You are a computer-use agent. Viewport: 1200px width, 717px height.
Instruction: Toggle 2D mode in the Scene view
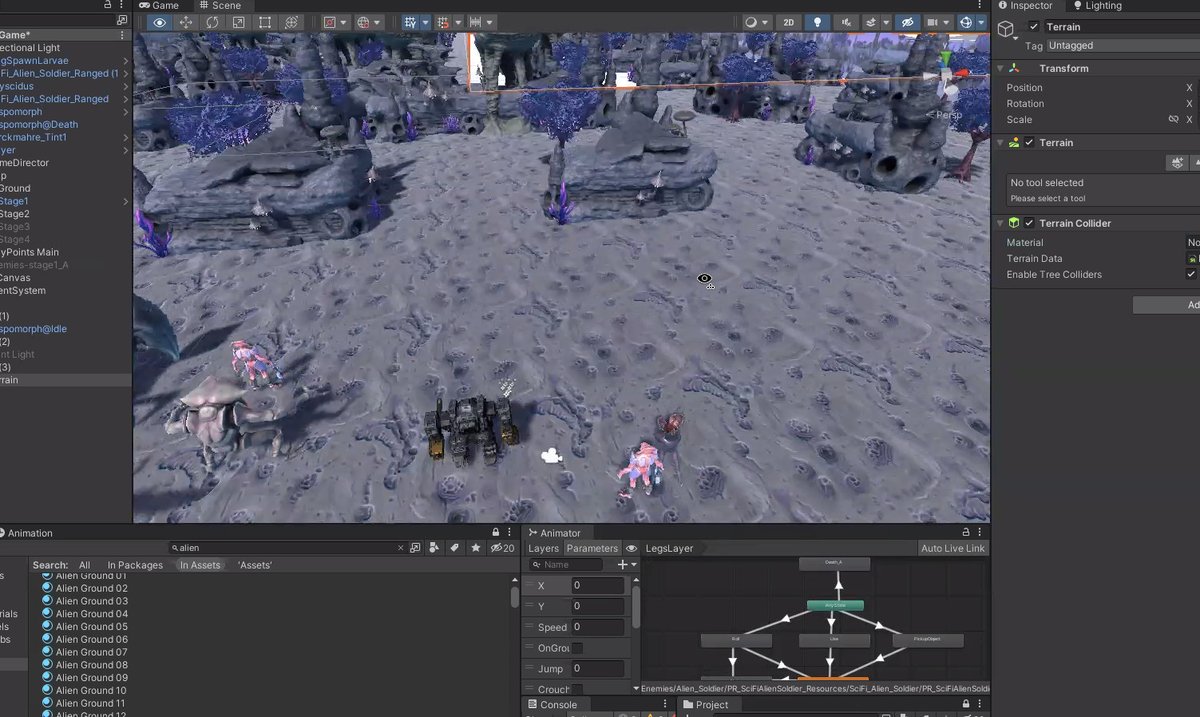(x=788, y=21)
